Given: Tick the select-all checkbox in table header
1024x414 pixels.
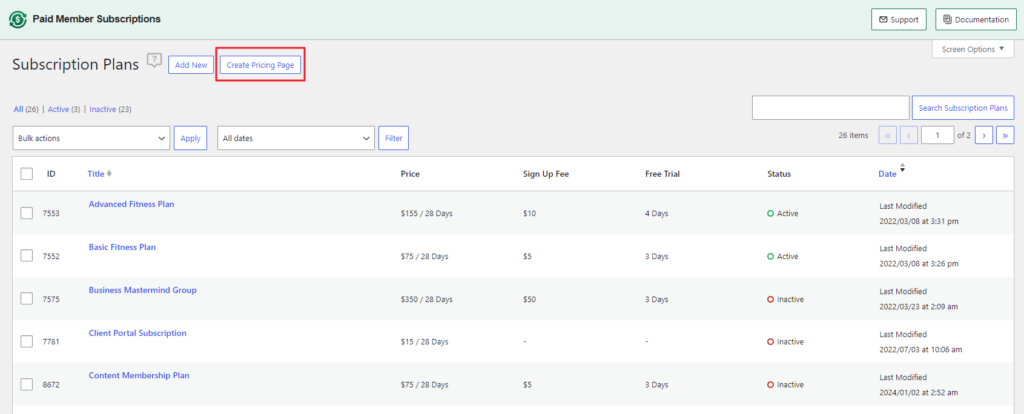Looking at the screenshot, I should click(x=27, y=174).
